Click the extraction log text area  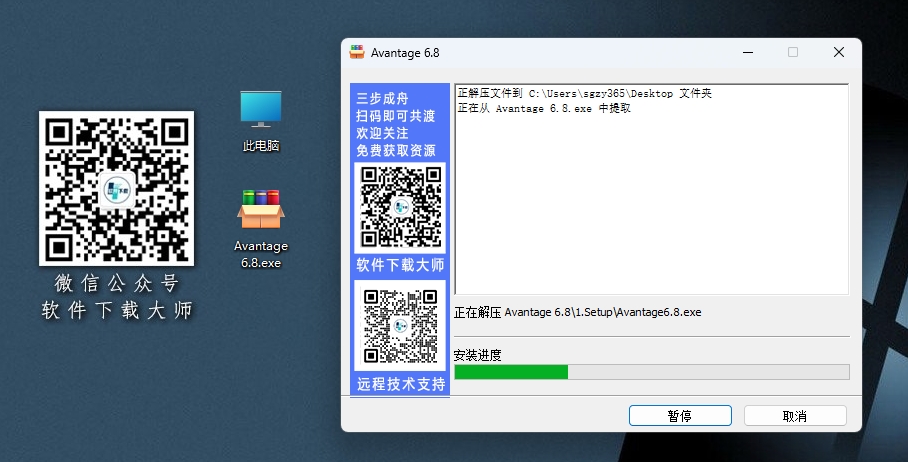click(x=651, y=189)
